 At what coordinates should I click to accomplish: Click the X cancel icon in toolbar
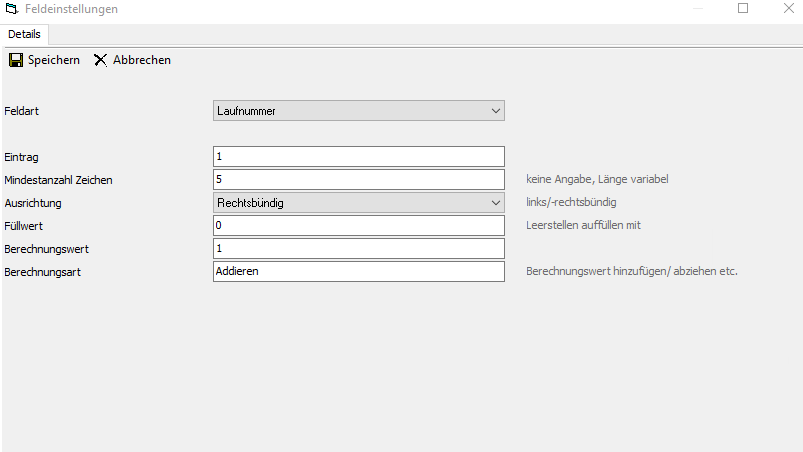(100, 60)
